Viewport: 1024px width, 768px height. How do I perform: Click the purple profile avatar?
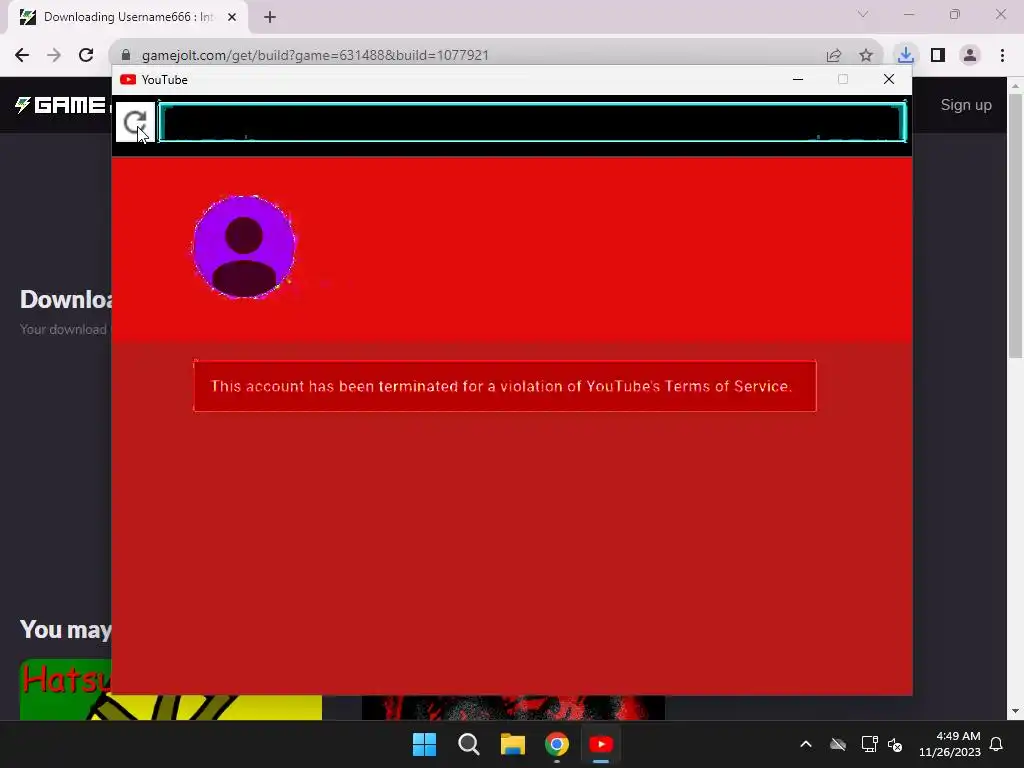244,247
